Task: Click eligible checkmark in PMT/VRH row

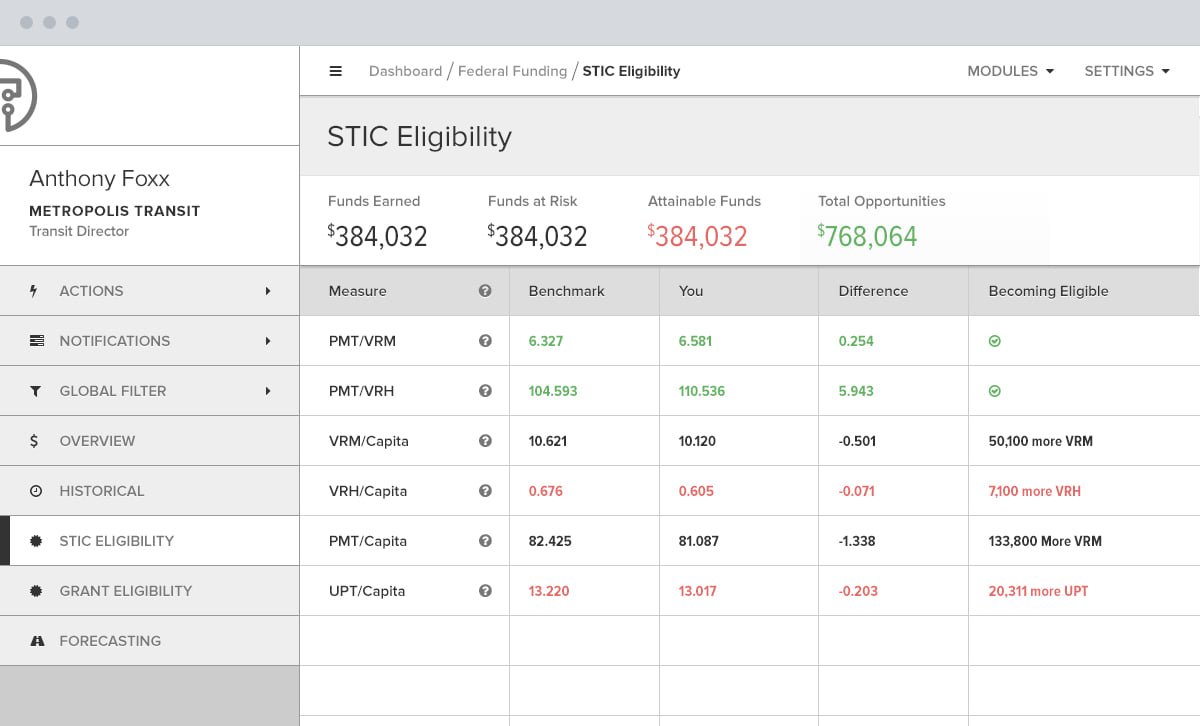Action: tap(994, 391)
